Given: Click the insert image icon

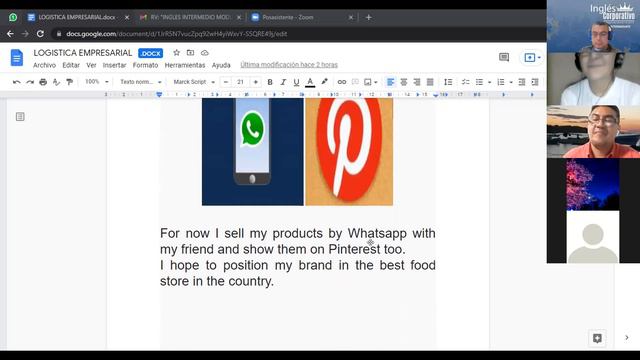Looking at the screenshot, I should (368, 82).
